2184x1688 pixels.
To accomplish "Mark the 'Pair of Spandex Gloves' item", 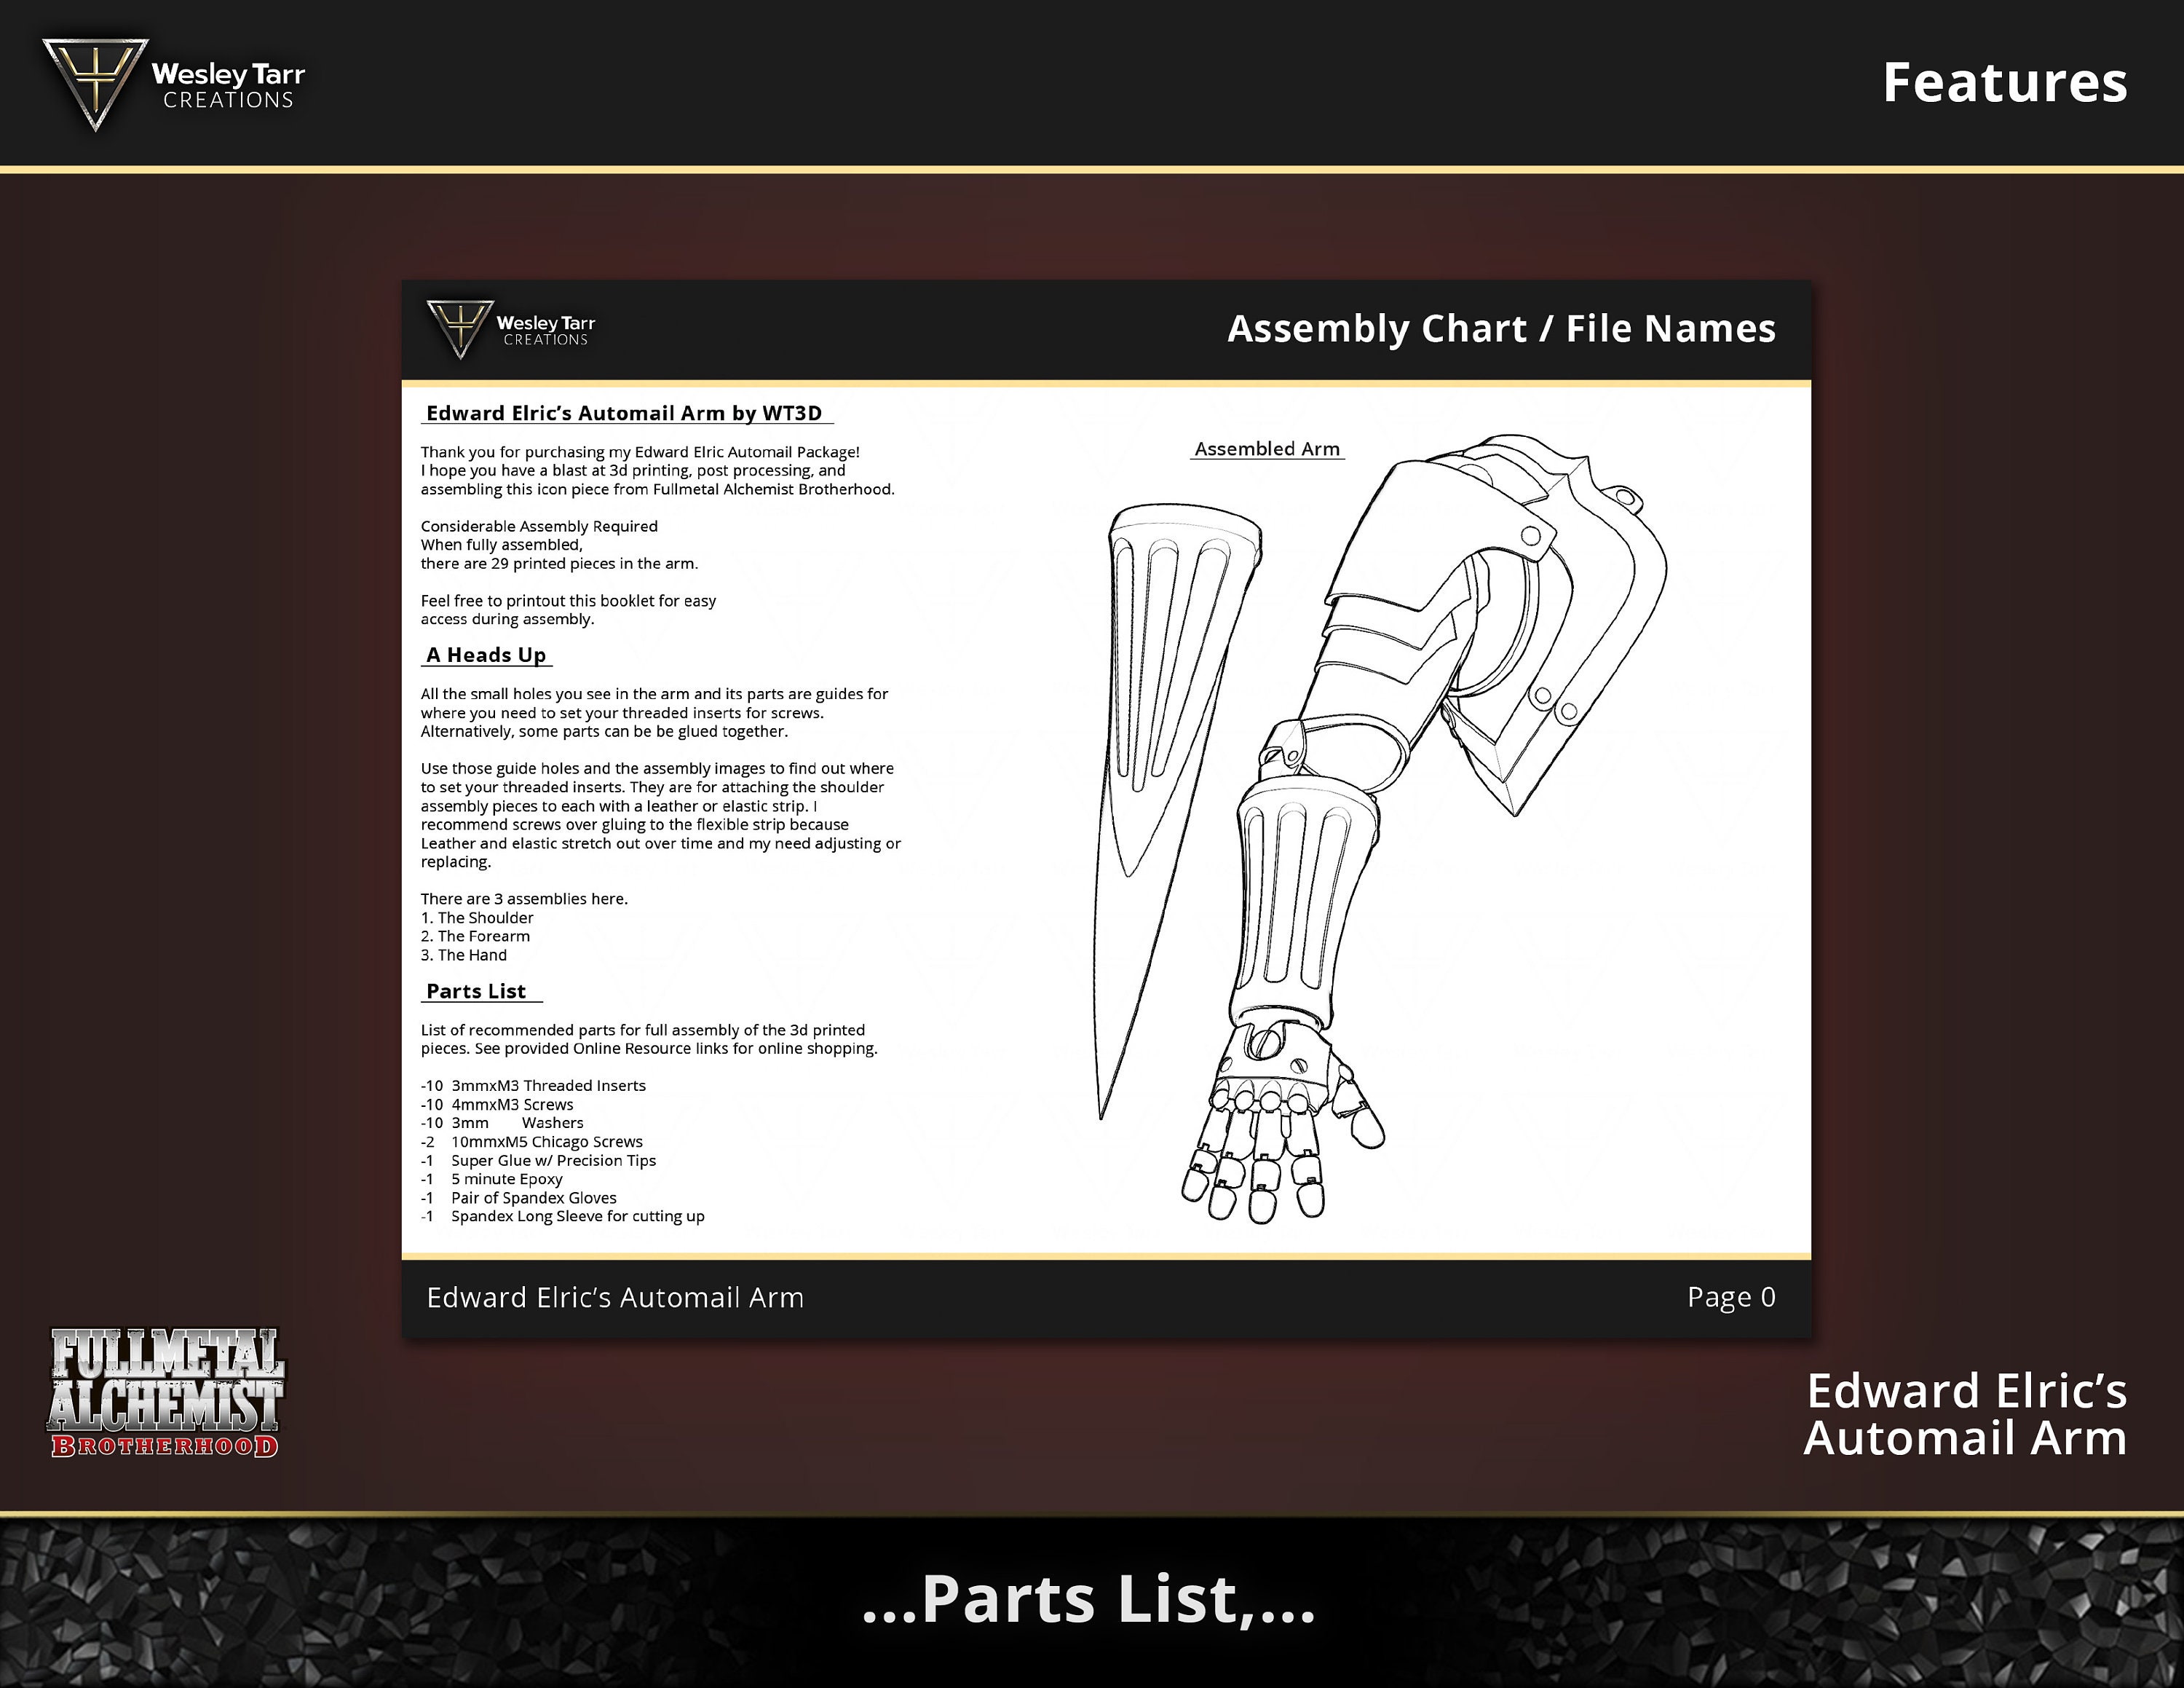I will [x=520, y=1198].
